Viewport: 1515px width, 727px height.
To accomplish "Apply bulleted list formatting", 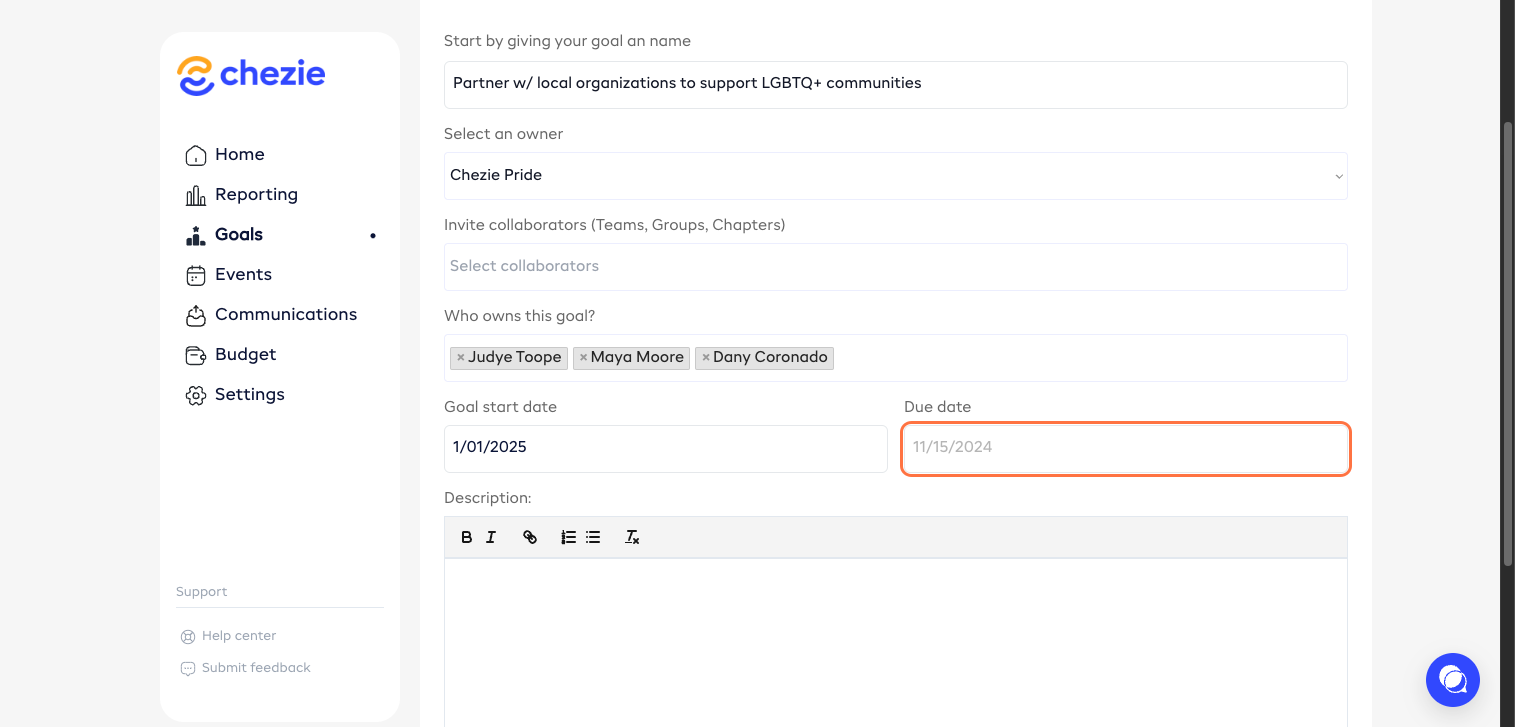I will click(x=593, y=538).
